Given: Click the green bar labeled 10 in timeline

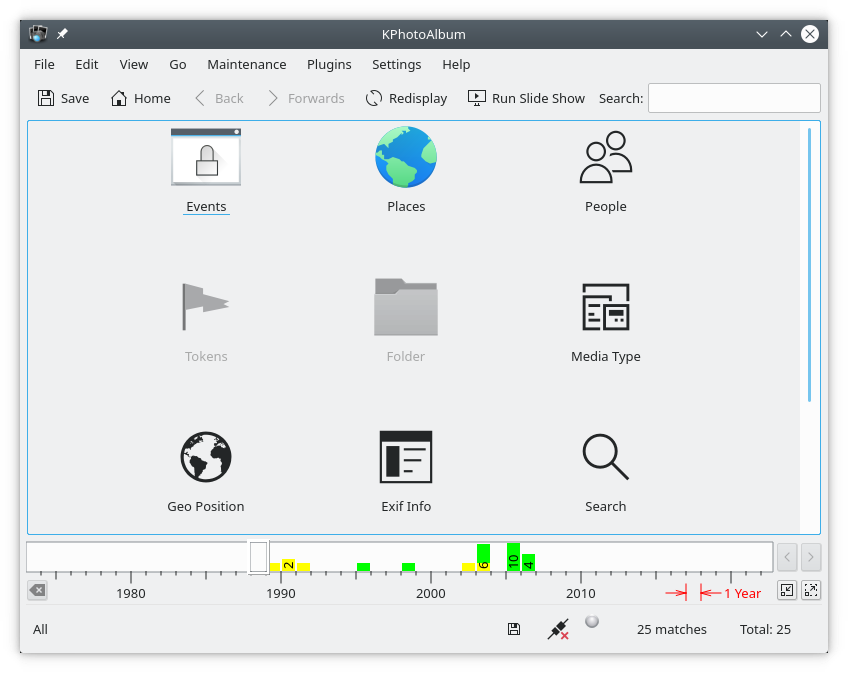Looking at the screenshot, I should pos(513,558).
